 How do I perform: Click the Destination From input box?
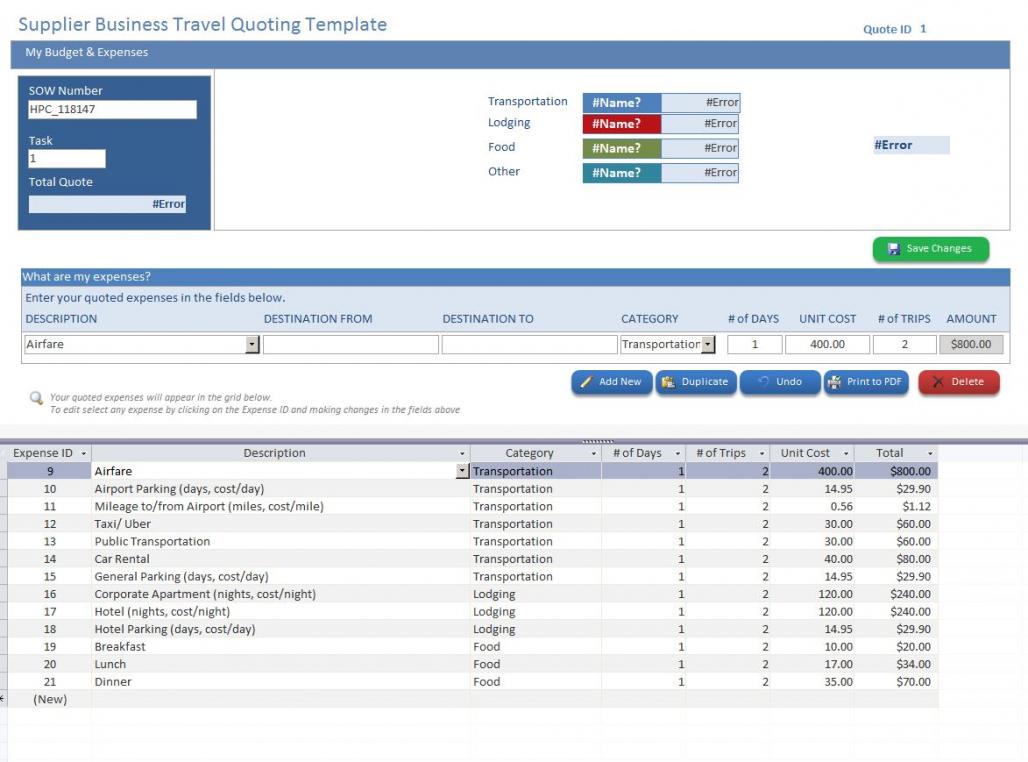coord(351,344)
